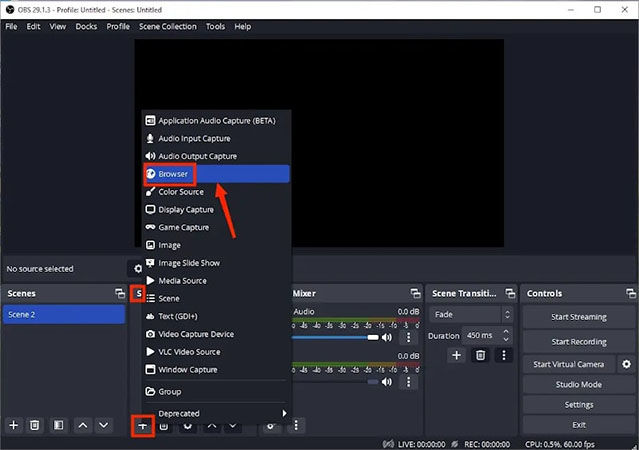Viewport: 639px width, 450px height.
Task: Click the add source plus icon
Action: point(143,426)
